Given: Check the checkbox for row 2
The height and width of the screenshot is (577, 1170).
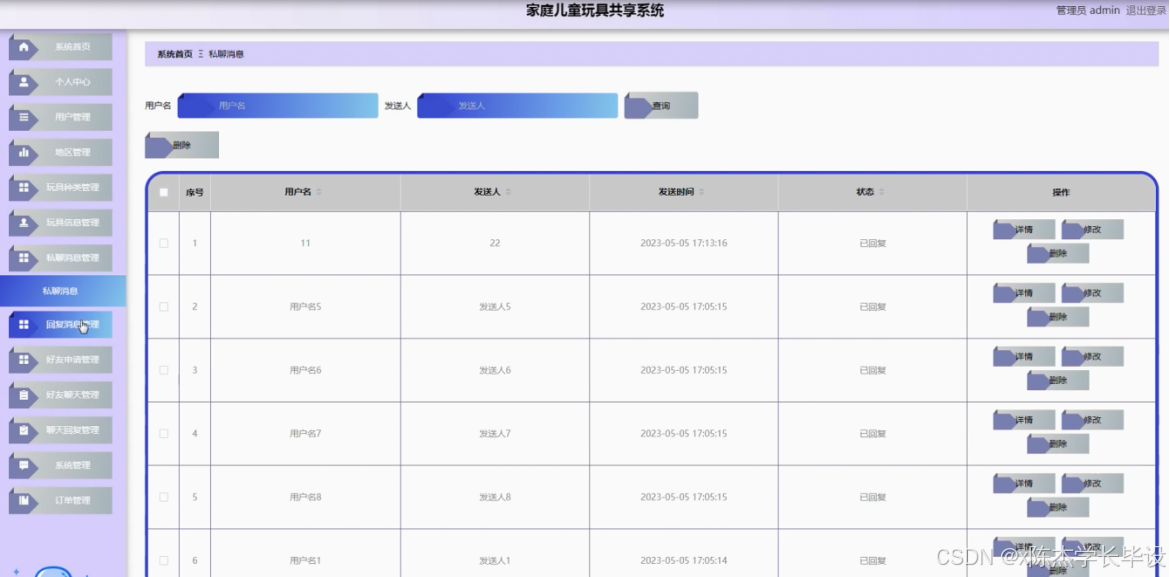Looking at the screenshot, I should (x=163, y=307).
